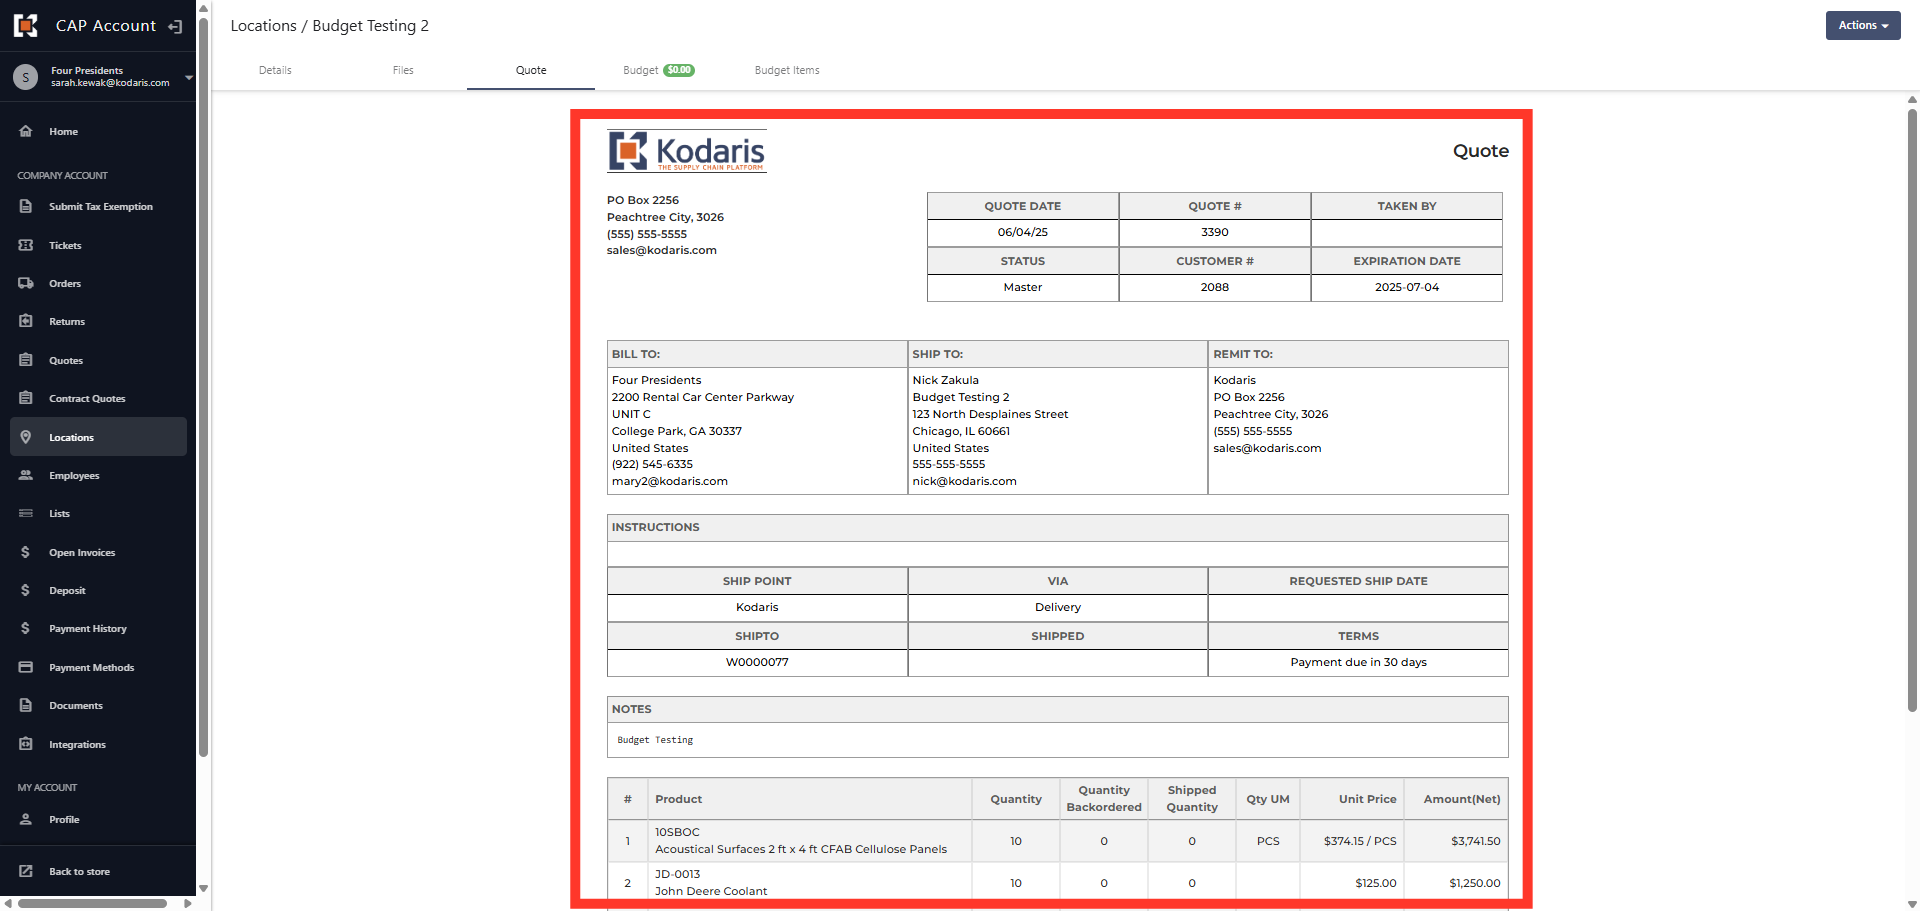Screen dimensions: 1920x911
Task: Click the Lists icon in the sidebar
Action: (x=26, y=513)
